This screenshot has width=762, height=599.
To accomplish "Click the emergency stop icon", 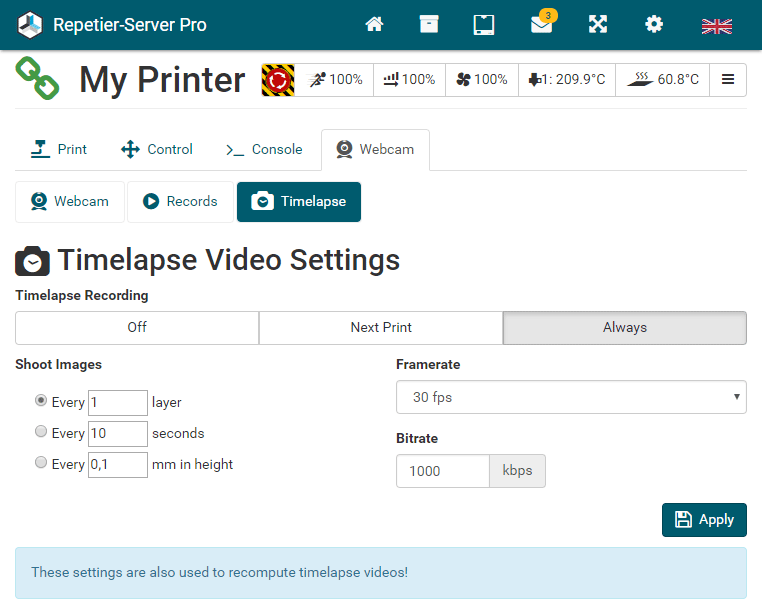I will (278, 80).
